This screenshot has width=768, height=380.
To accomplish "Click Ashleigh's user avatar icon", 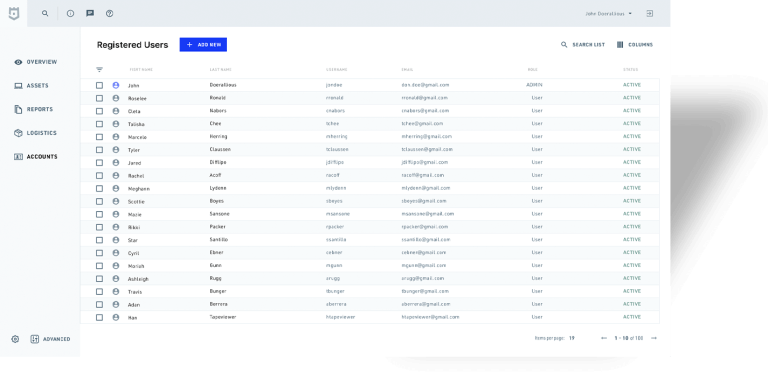I will click(116, 279).
